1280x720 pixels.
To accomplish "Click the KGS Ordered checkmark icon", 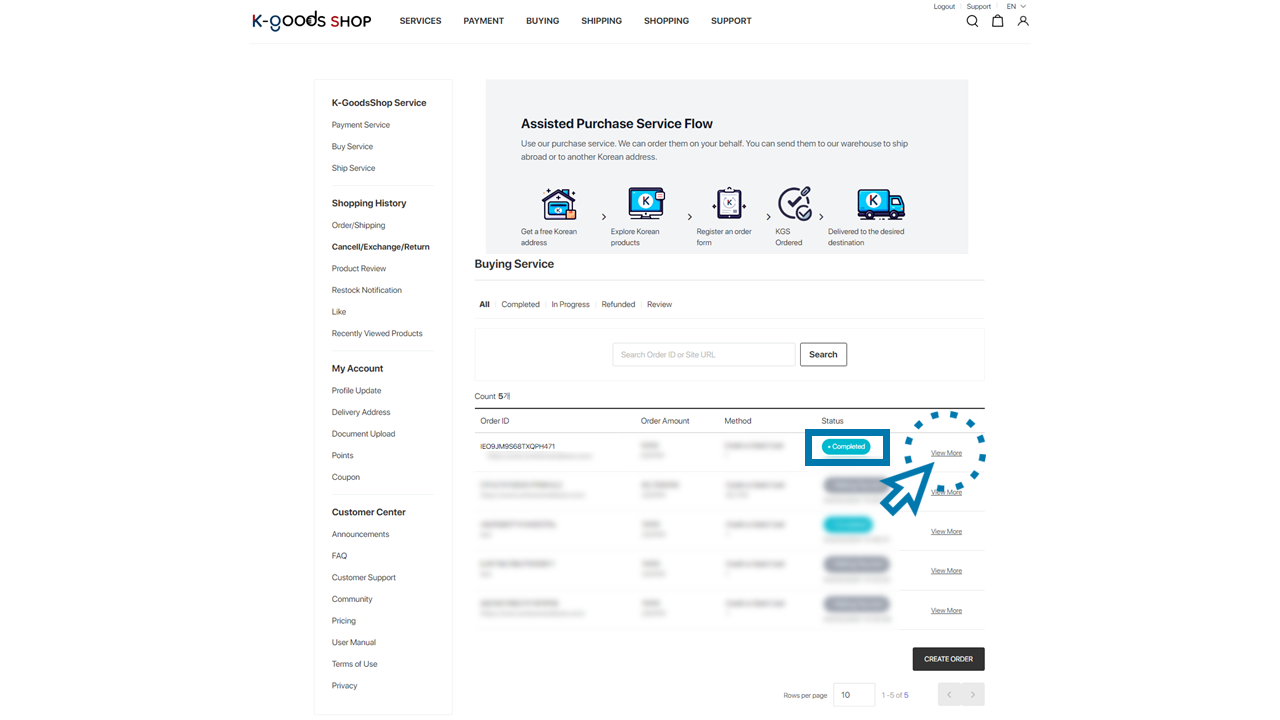I will [x=794, y=203].
